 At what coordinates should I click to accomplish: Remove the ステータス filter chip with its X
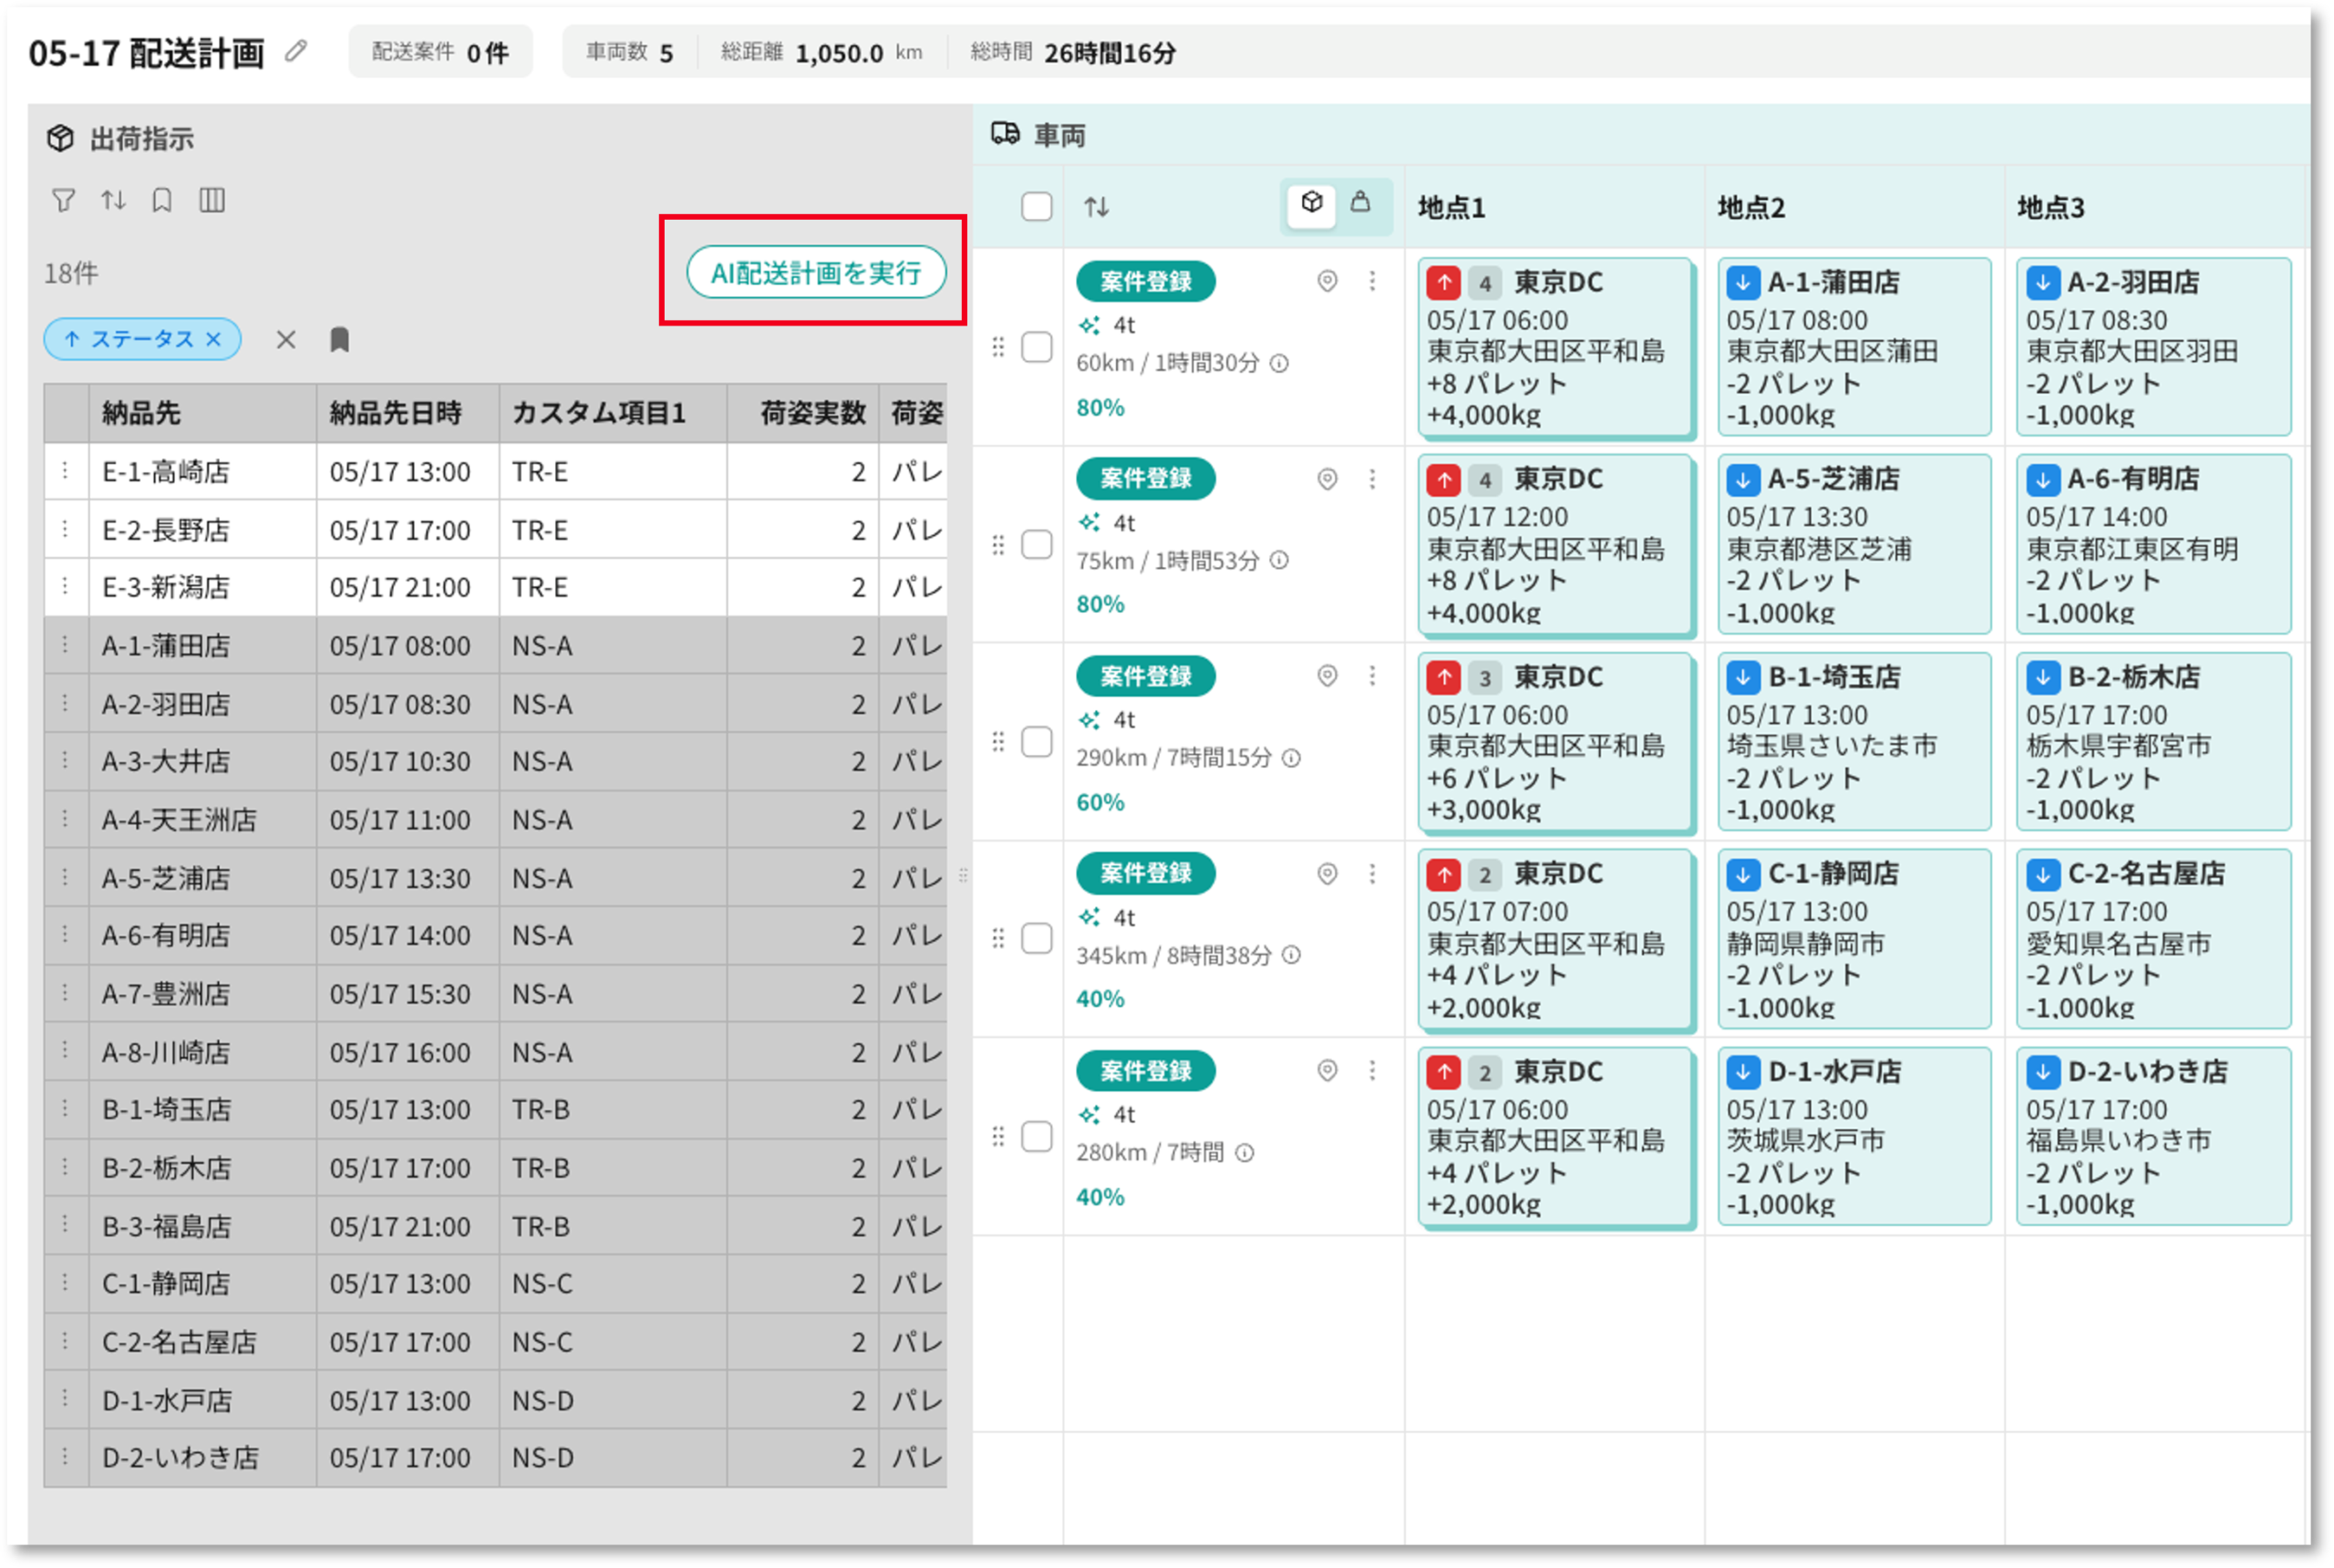coord(214,340)
